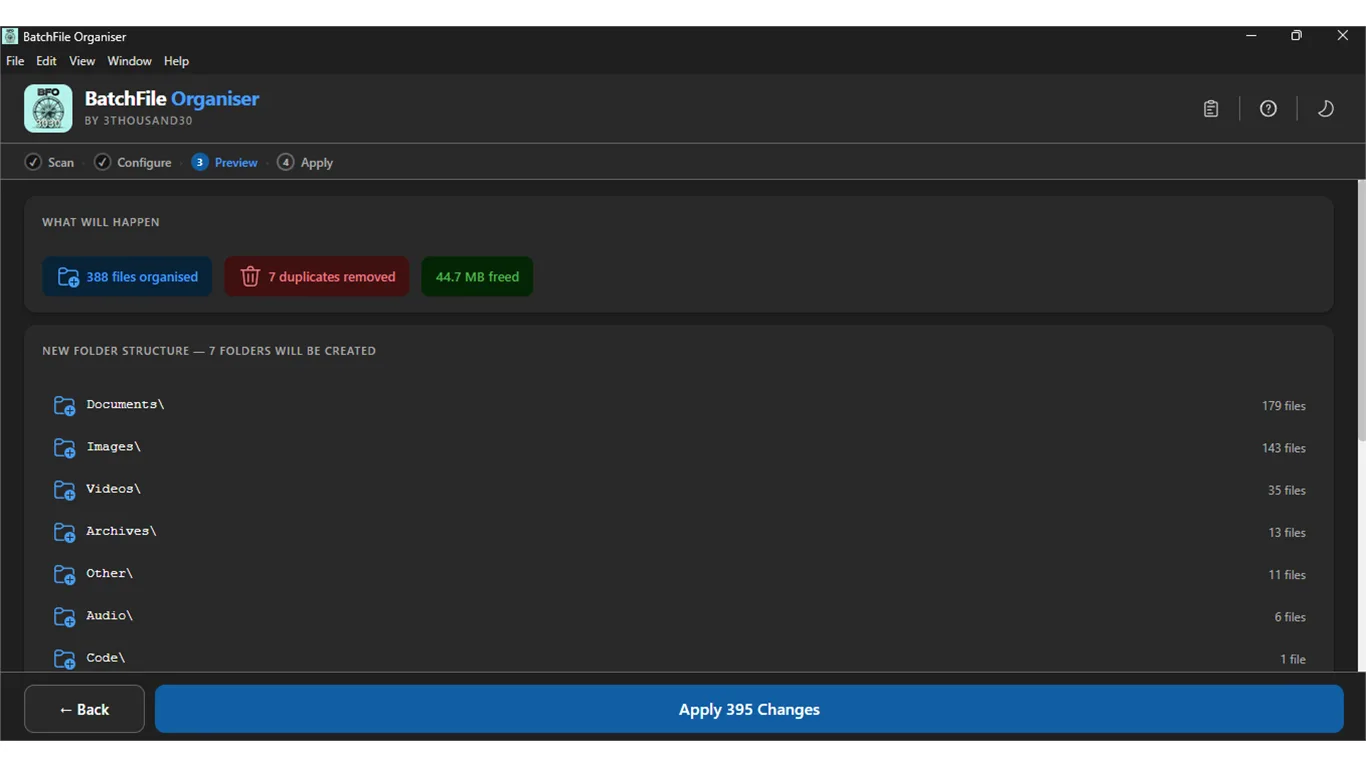The width and height of the screenshot is (1366, 768).
Task: Click the folder icon next to Archives\
Action: (64, 532)
